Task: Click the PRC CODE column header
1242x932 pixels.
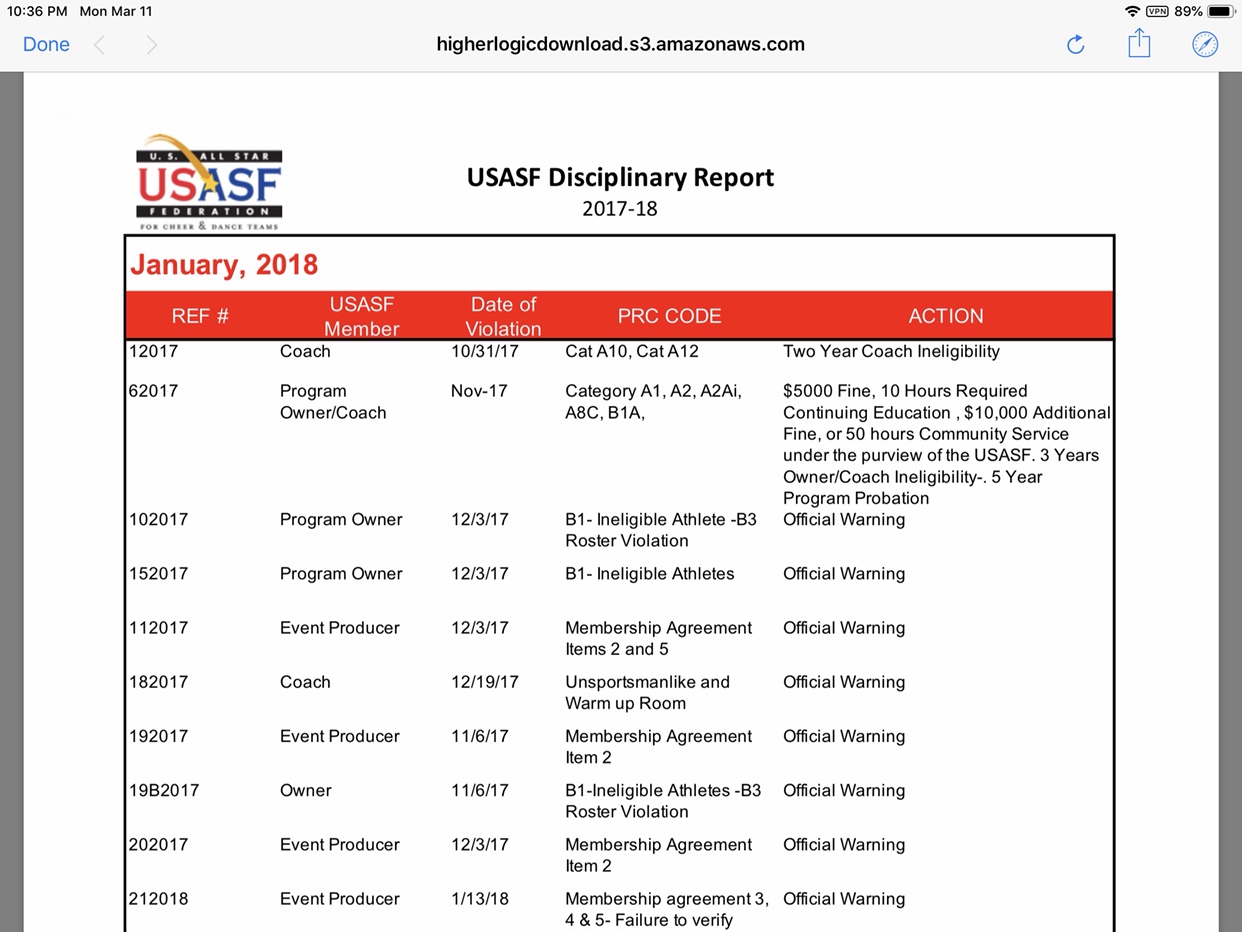Action: pyautogui.click(x=669, y=316)
